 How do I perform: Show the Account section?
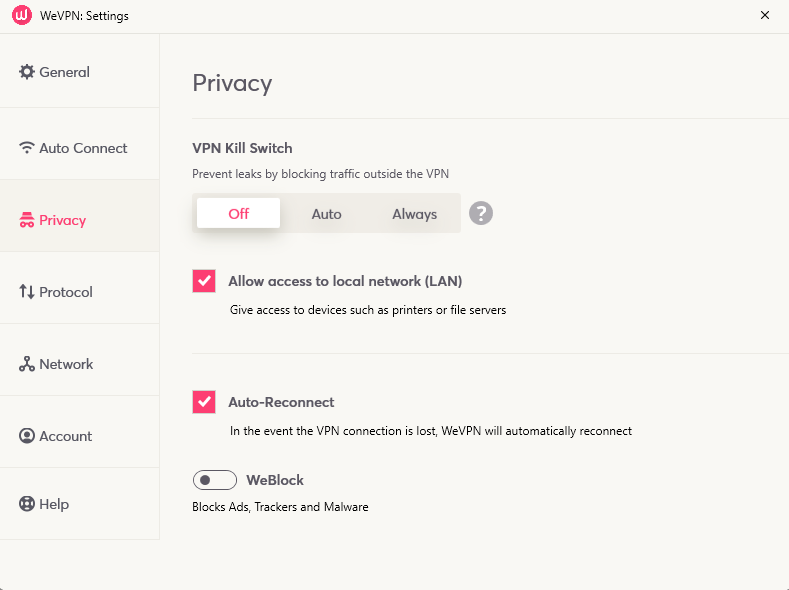pyautogui.click(x=80, y=432)
